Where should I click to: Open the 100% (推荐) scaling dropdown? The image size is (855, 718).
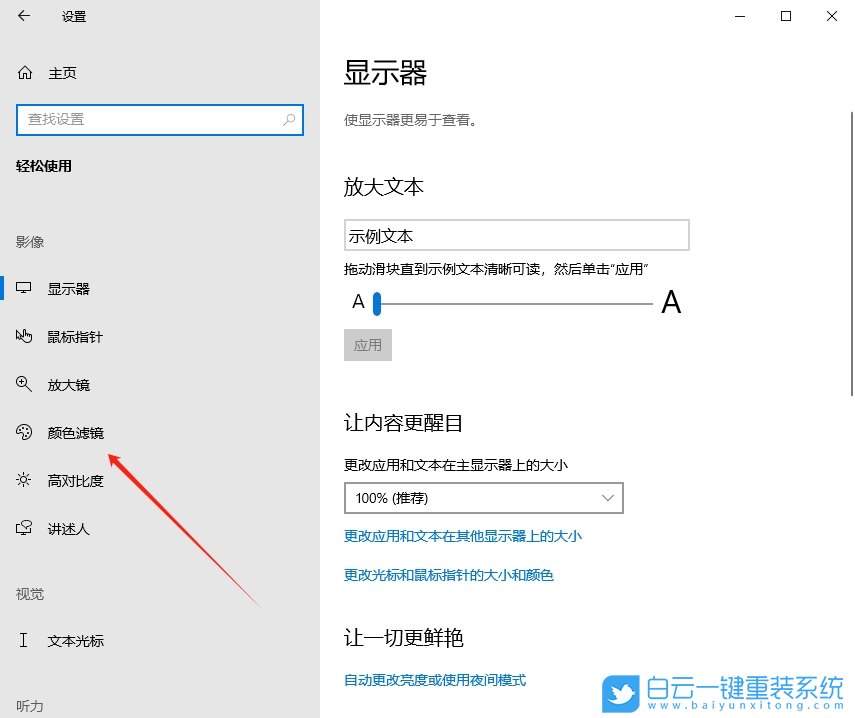483,497
